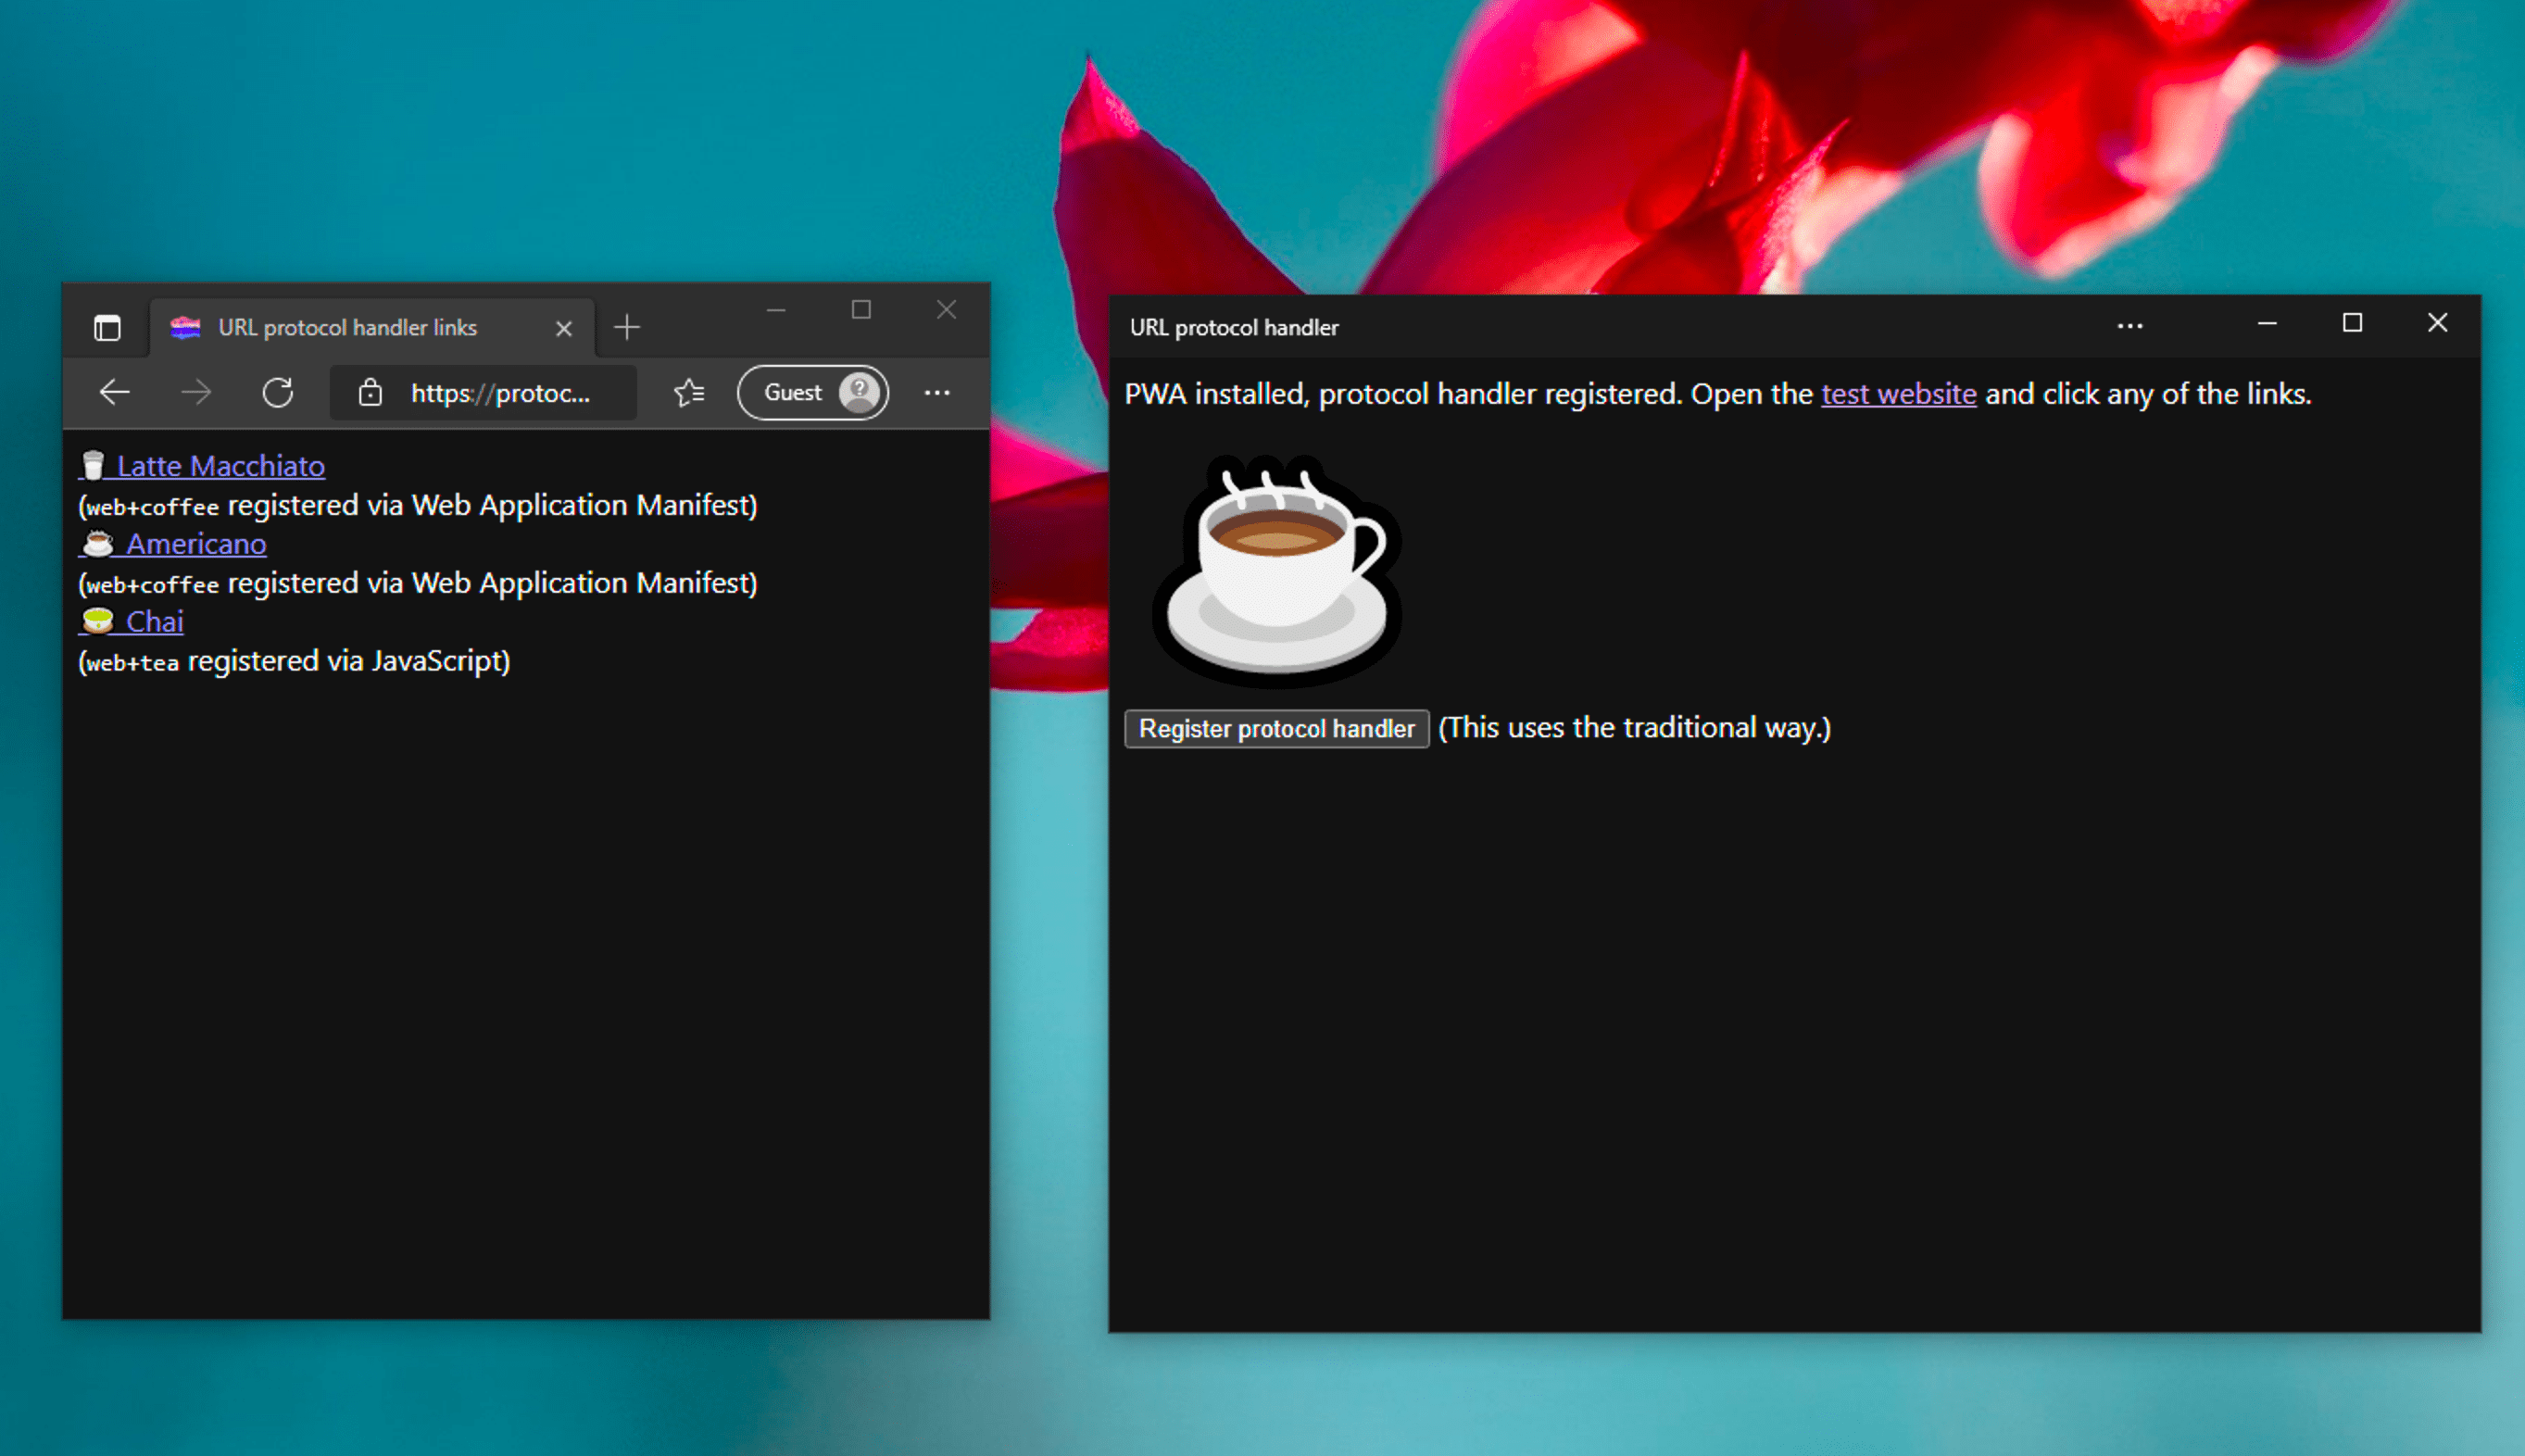Screen dimensions: 2525x1456
Task: Click the 'Register protocol handler' button
Action: point(1276,728)
